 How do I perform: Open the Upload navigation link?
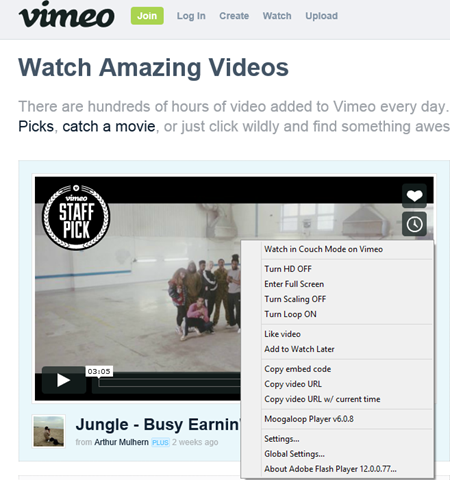[321, 16]
